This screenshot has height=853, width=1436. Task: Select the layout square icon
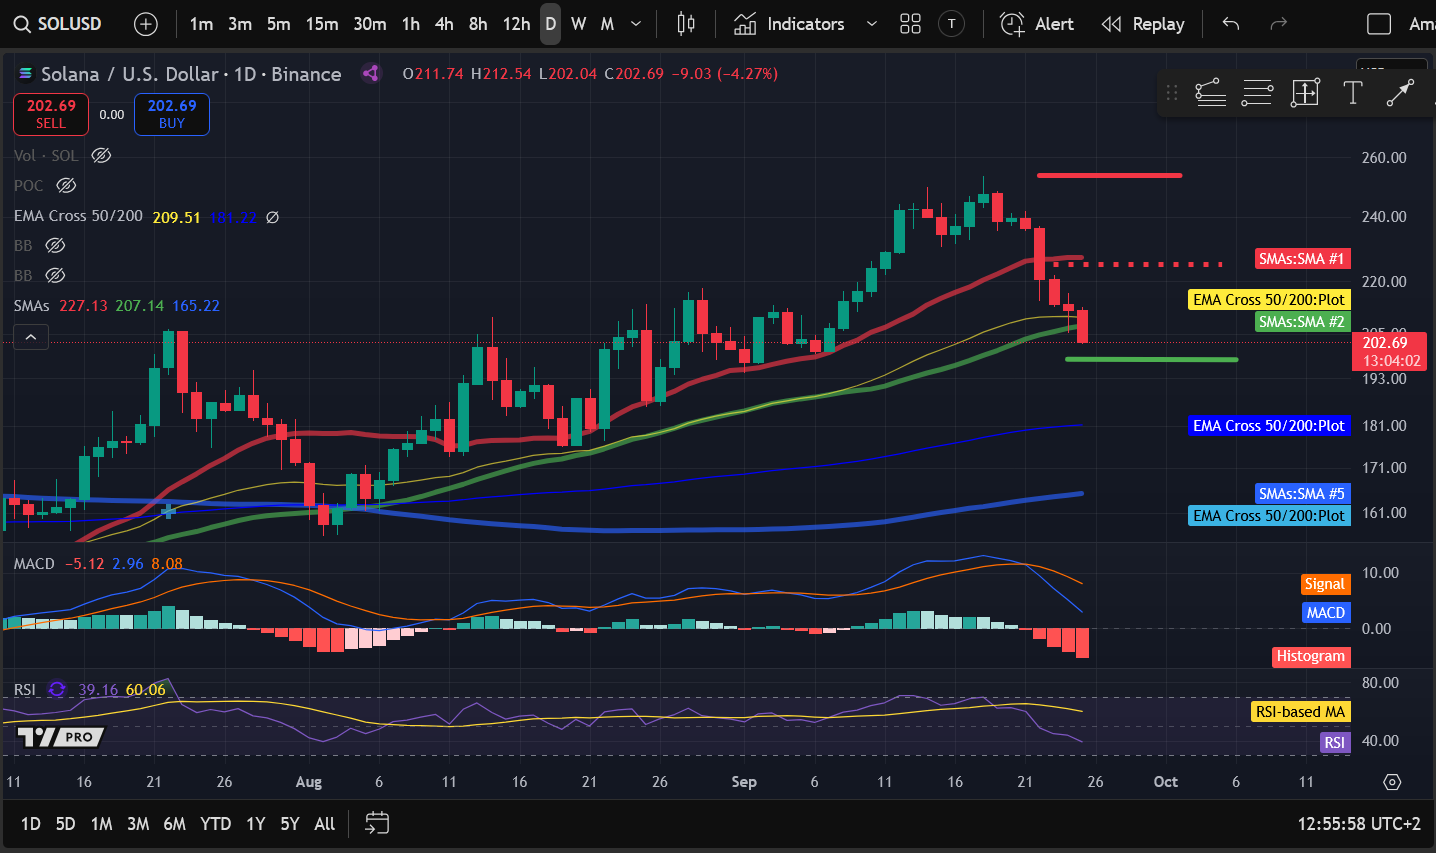coord(1379,24)
